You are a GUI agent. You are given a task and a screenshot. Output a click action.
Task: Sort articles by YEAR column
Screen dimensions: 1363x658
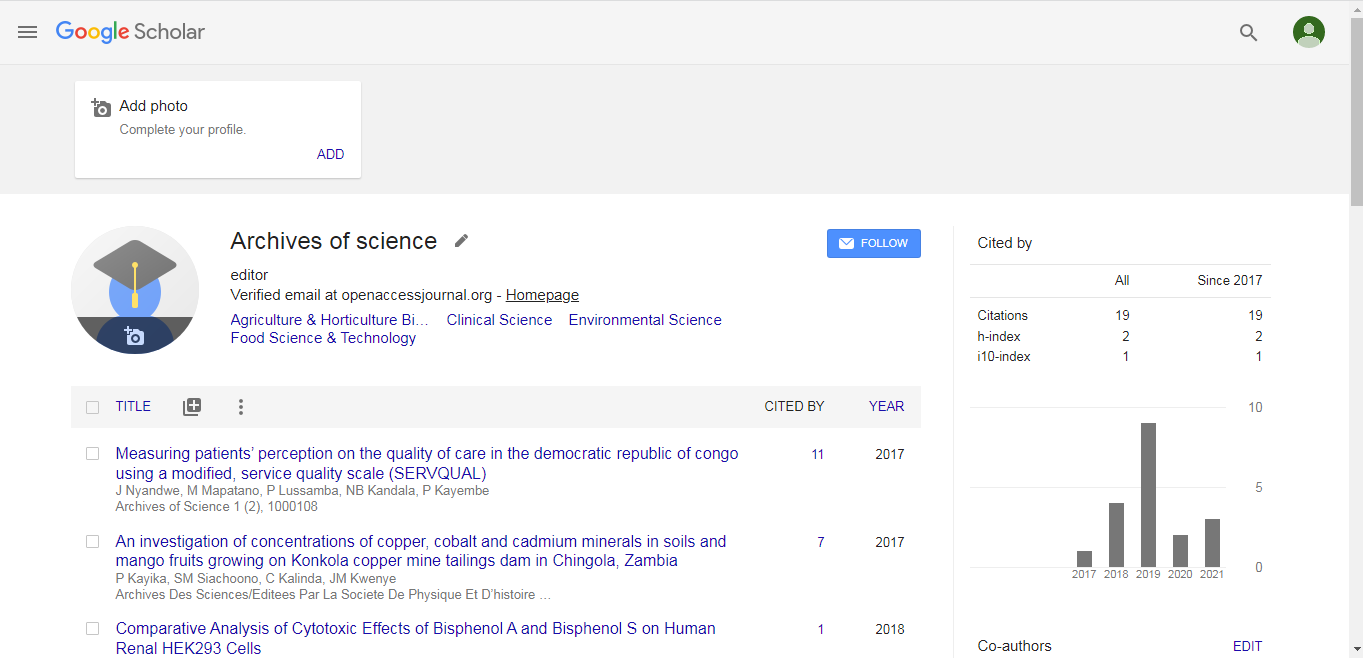(x=886, y=406)
